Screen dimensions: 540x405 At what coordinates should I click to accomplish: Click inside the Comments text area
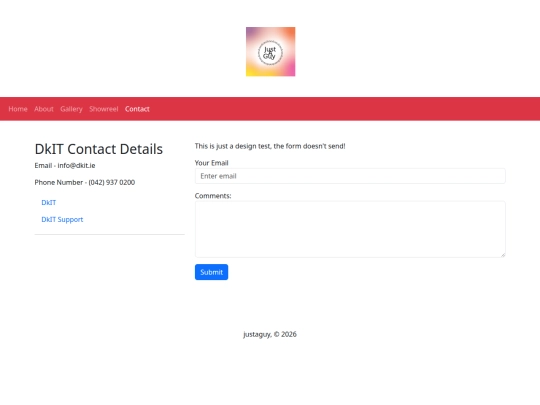(350, 229)
